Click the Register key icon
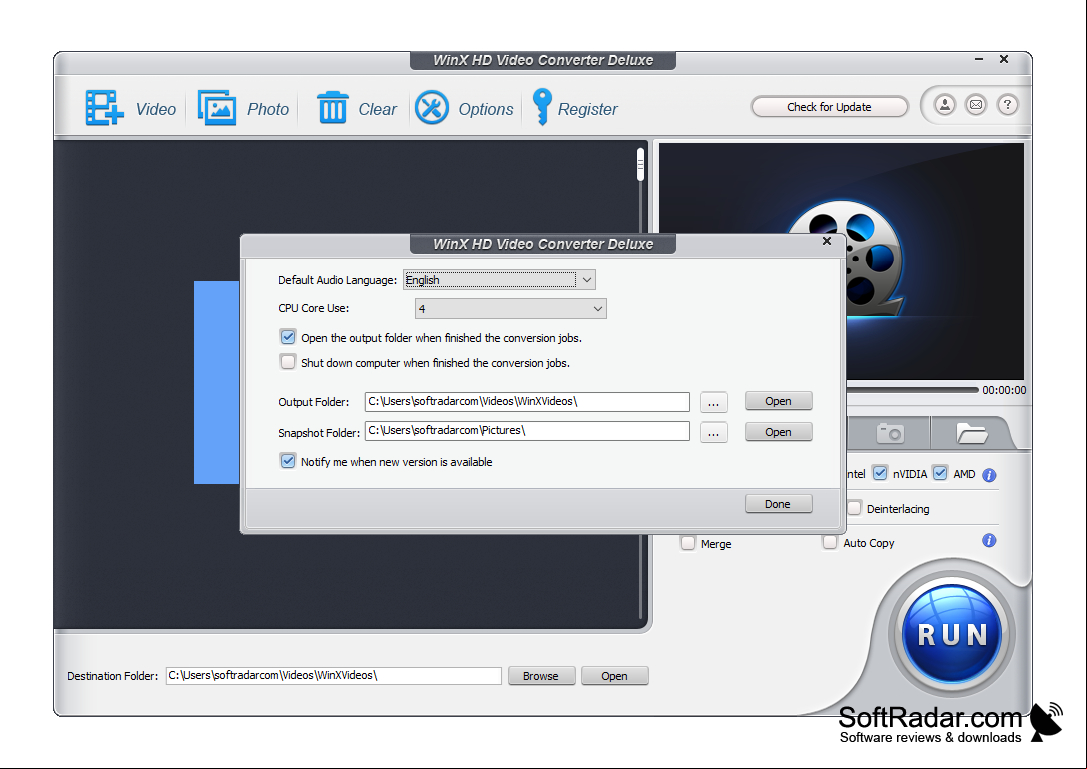The width and height of the screenshot is (1087, 769). tap(542, 107)
